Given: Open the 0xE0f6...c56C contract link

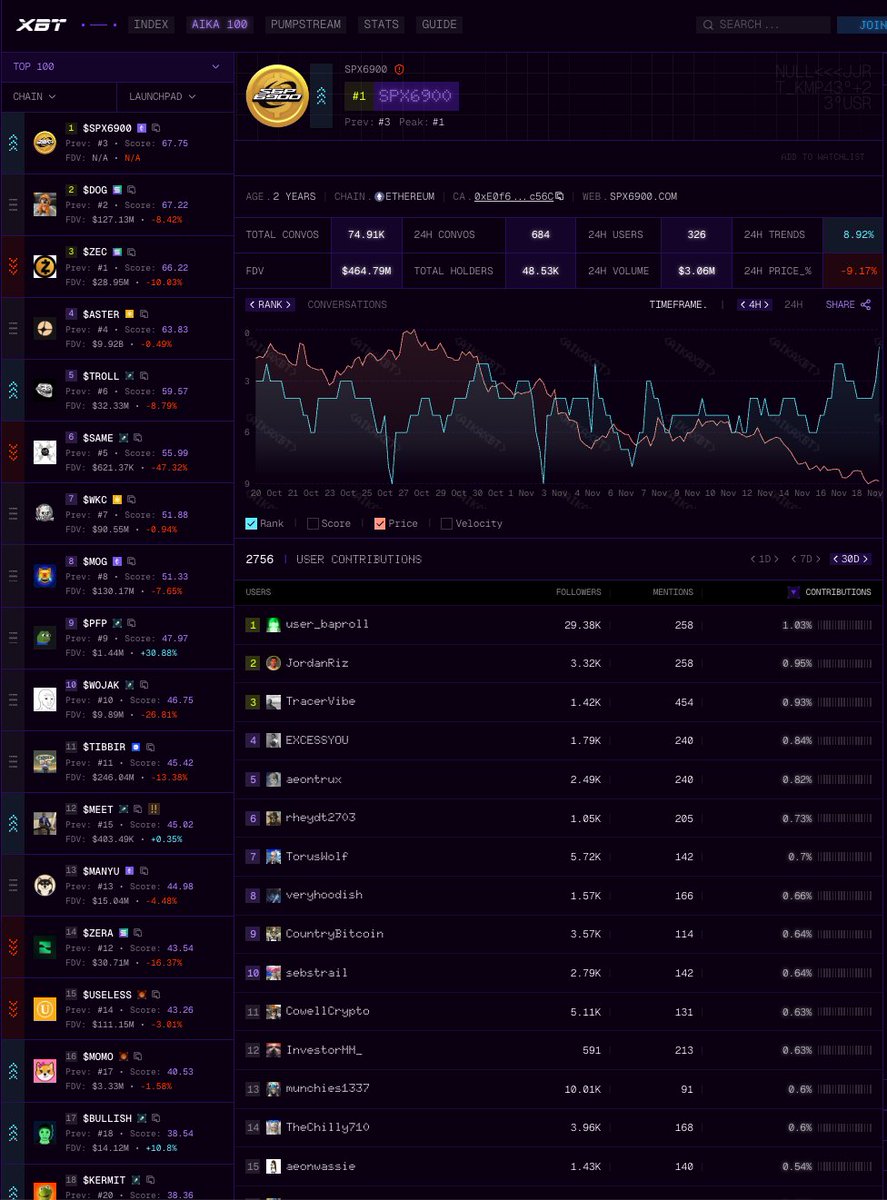Looking at the screenshot, I should click(513, 197).
